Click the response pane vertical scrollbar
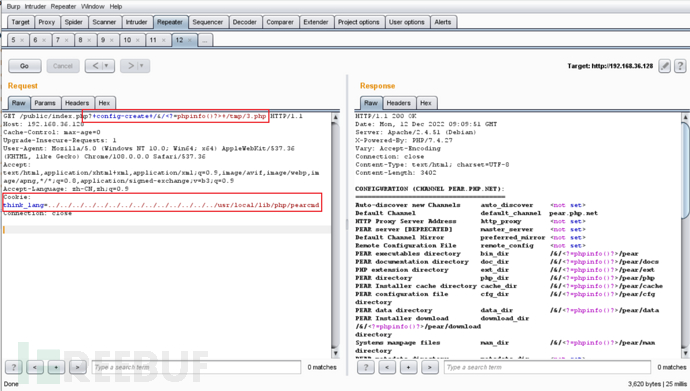The image size is (690, 391). (685, 235)
